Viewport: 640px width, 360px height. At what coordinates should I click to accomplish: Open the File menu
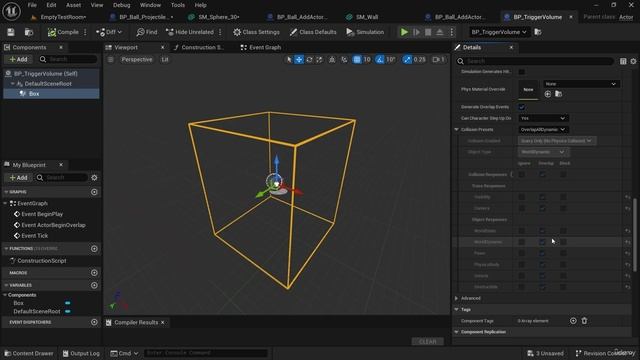click(x=32, y=5)
